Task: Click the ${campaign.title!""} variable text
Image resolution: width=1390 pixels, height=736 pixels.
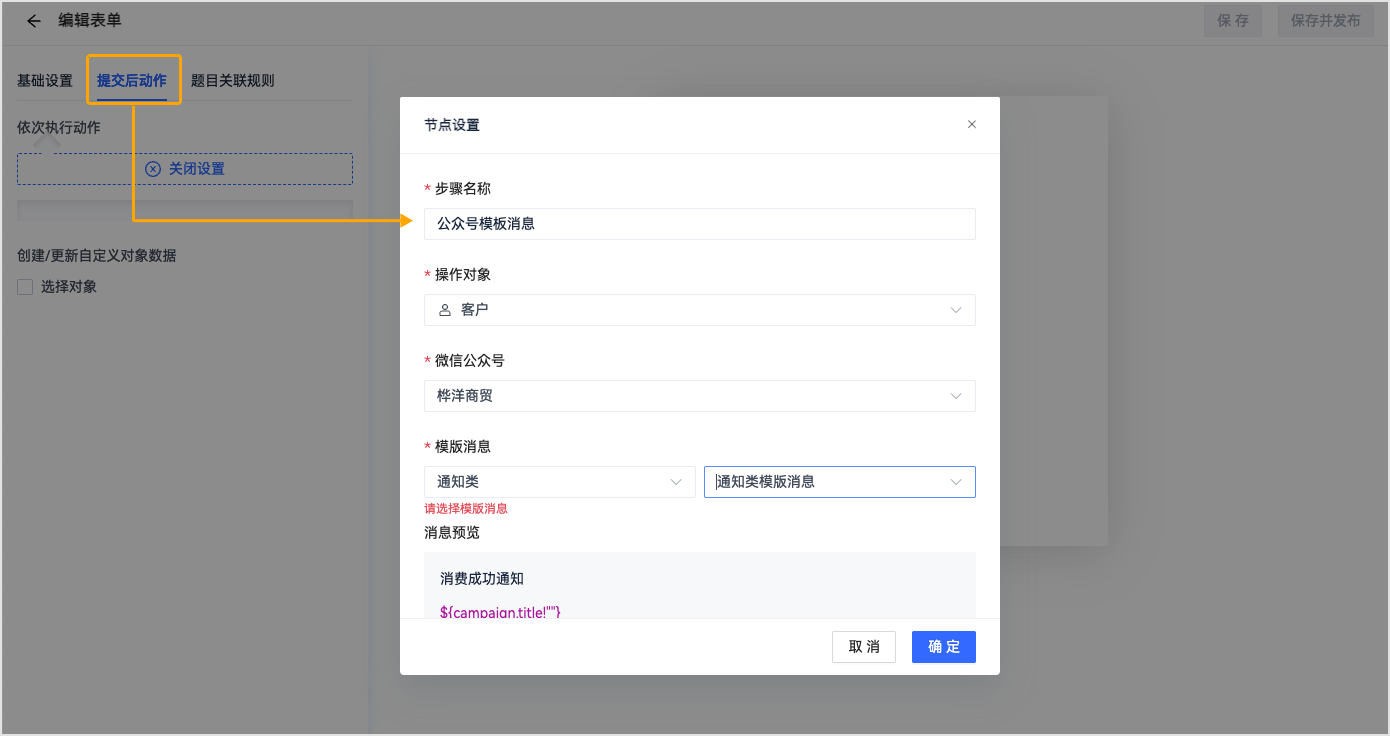Action: click(500, 610)
